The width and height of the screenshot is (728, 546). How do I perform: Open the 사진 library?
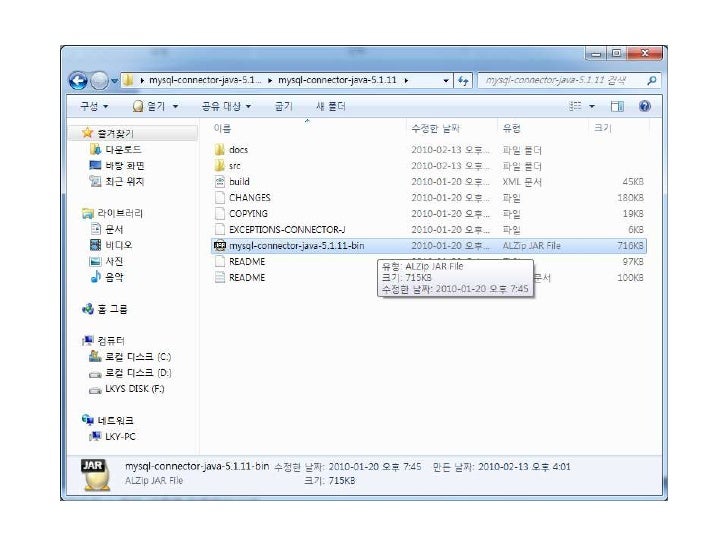(114, 261)
